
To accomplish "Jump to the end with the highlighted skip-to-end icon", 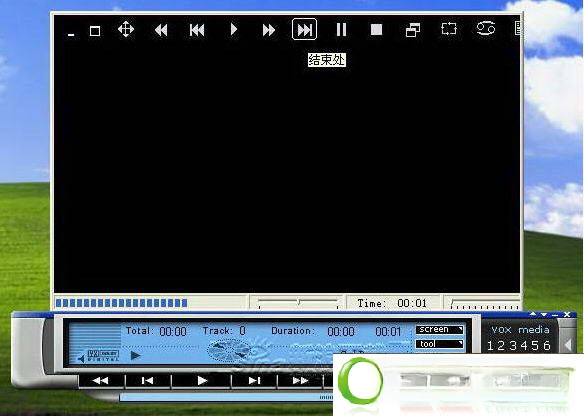I will tap(304, 29).
